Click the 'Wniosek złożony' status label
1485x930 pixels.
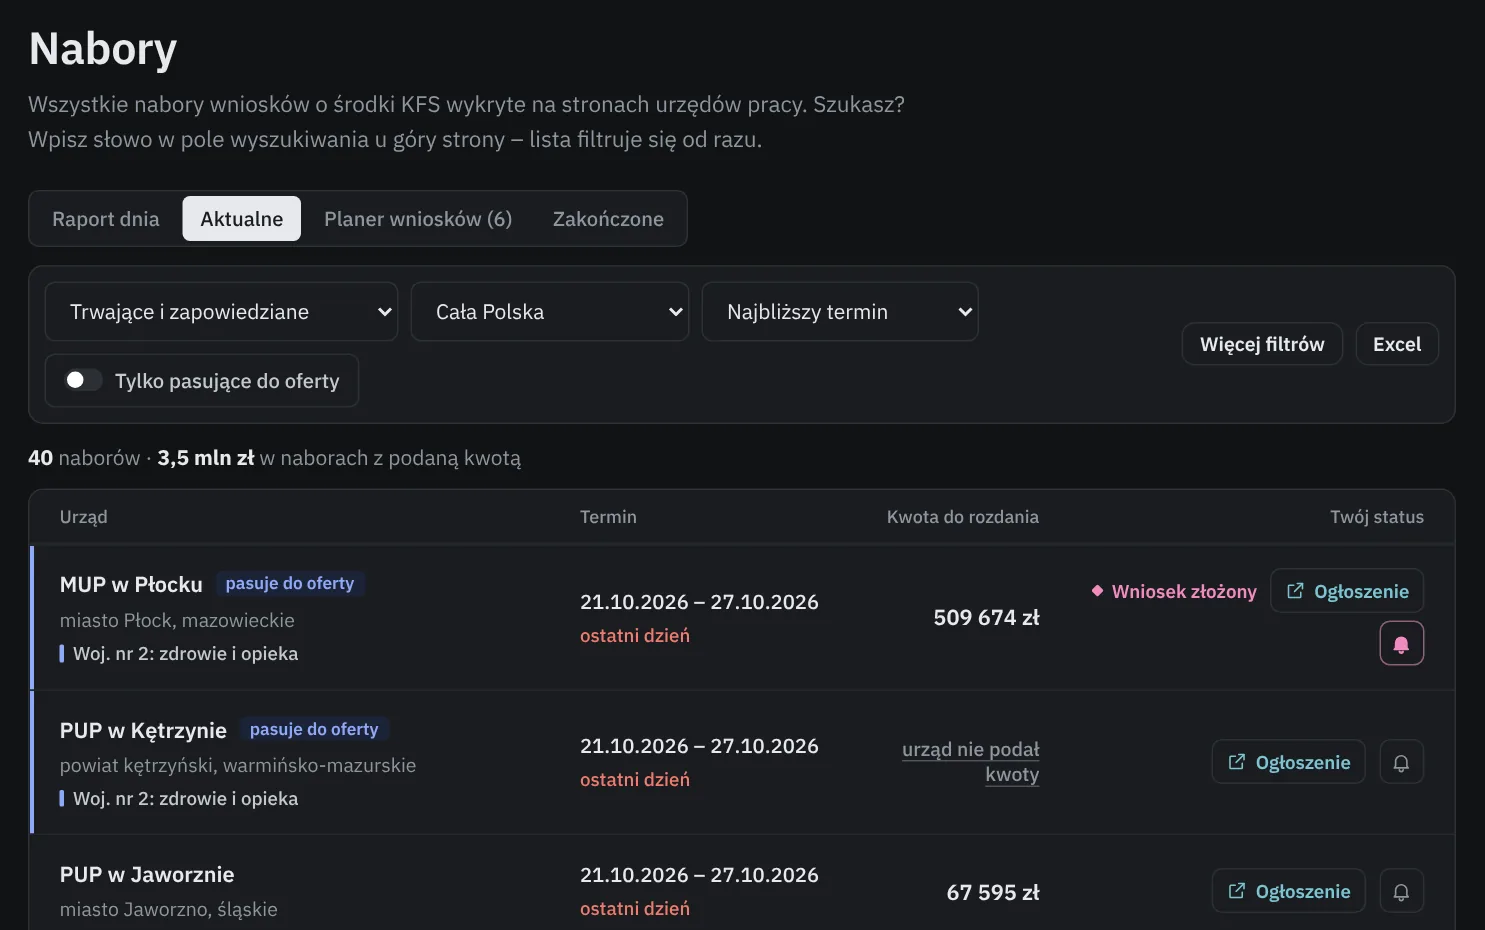click(1174, 591)
